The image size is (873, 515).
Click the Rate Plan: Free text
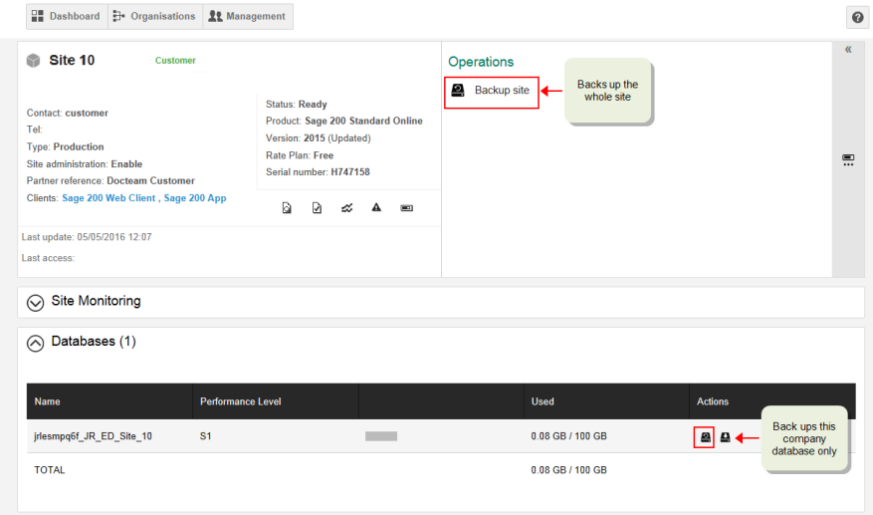300,155
